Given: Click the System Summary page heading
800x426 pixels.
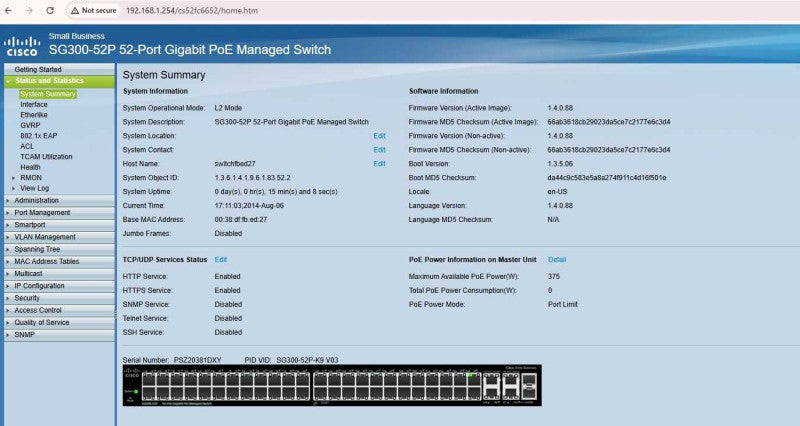Looking at the screenshot, I should click(164, 75).
